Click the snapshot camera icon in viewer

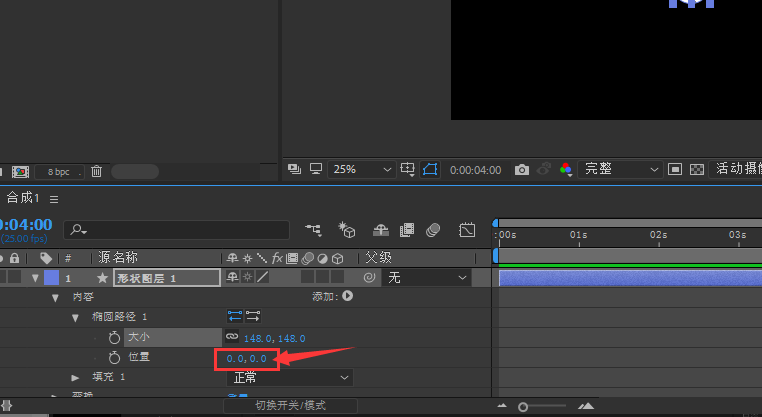521,170
